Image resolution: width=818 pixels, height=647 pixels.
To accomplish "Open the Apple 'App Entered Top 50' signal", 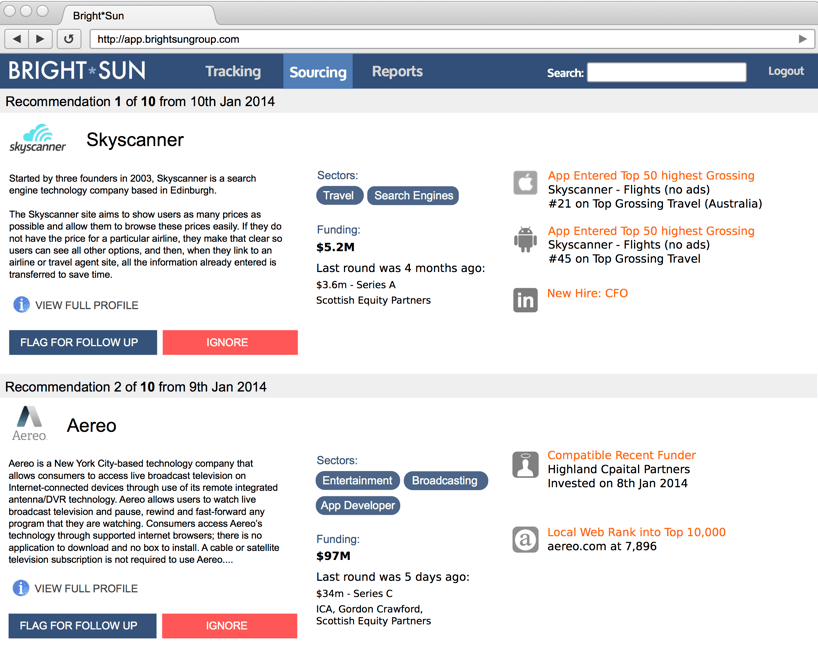I will 651,175.
